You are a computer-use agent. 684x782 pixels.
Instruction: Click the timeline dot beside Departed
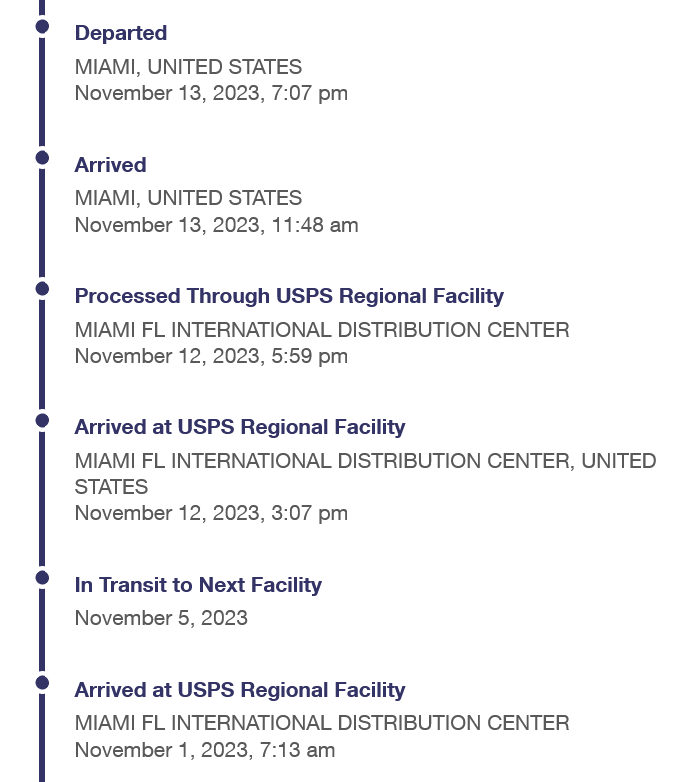tap(42, 26)
